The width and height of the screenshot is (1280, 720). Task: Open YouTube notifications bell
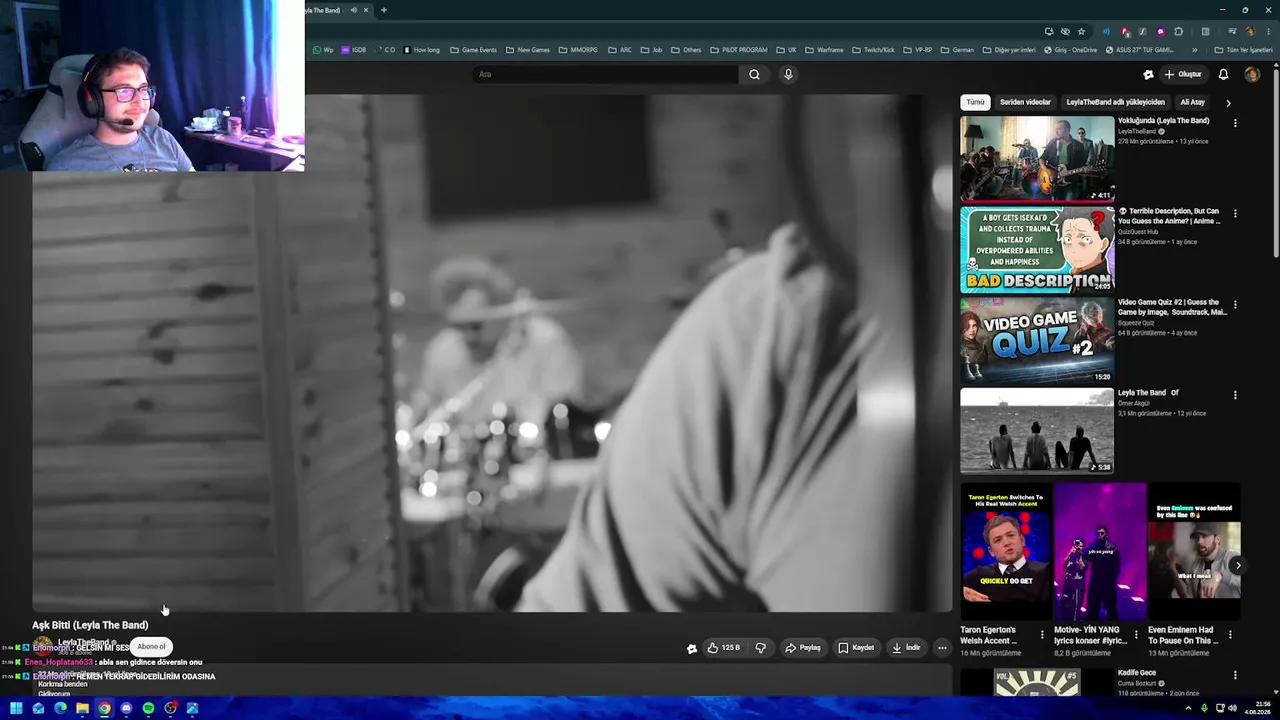point(1223,74)
